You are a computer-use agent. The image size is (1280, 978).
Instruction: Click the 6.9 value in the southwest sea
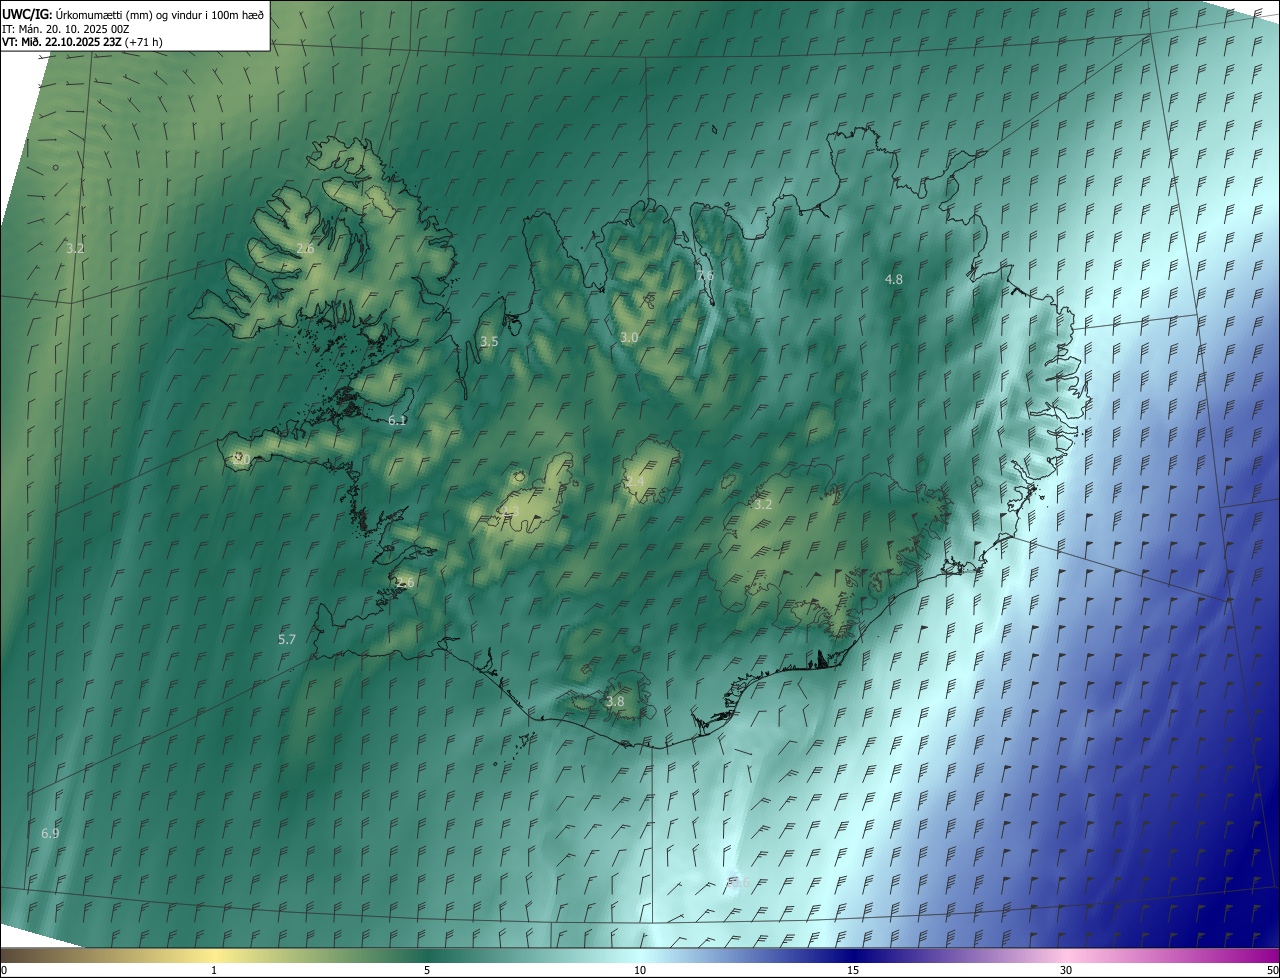(x=50, y=833)
